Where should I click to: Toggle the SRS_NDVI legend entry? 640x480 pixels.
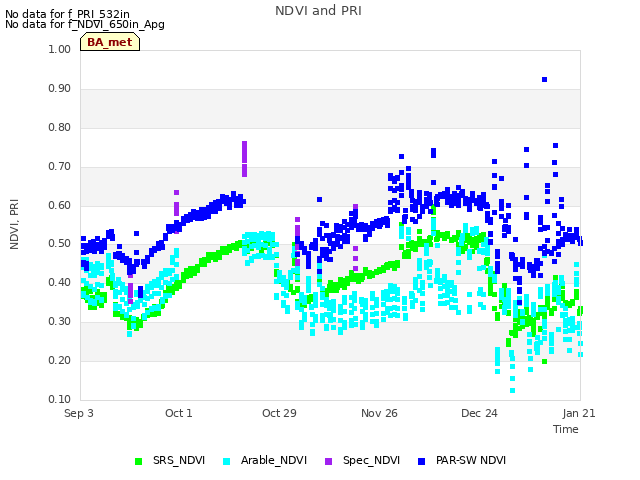pos(170,460)
